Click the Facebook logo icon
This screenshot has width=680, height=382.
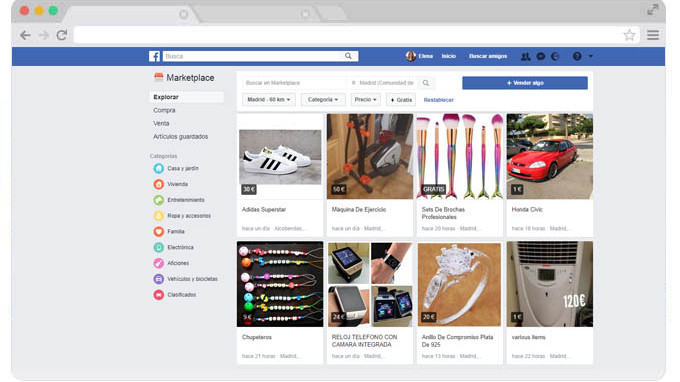(x=154, y=56)
